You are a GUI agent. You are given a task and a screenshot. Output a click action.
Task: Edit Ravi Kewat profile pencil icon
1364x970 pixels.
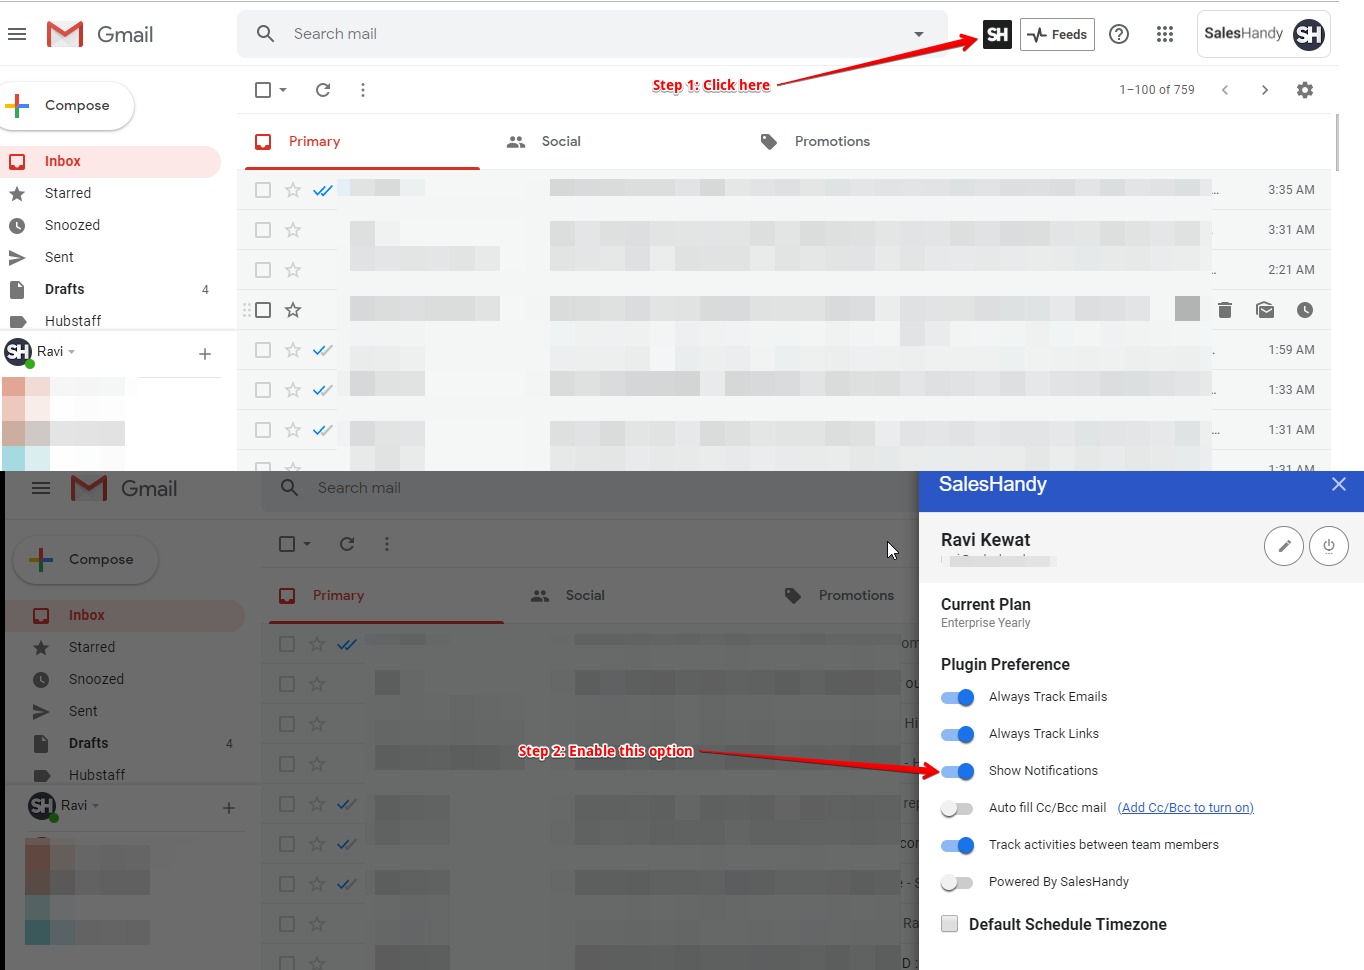point(1284,546)
